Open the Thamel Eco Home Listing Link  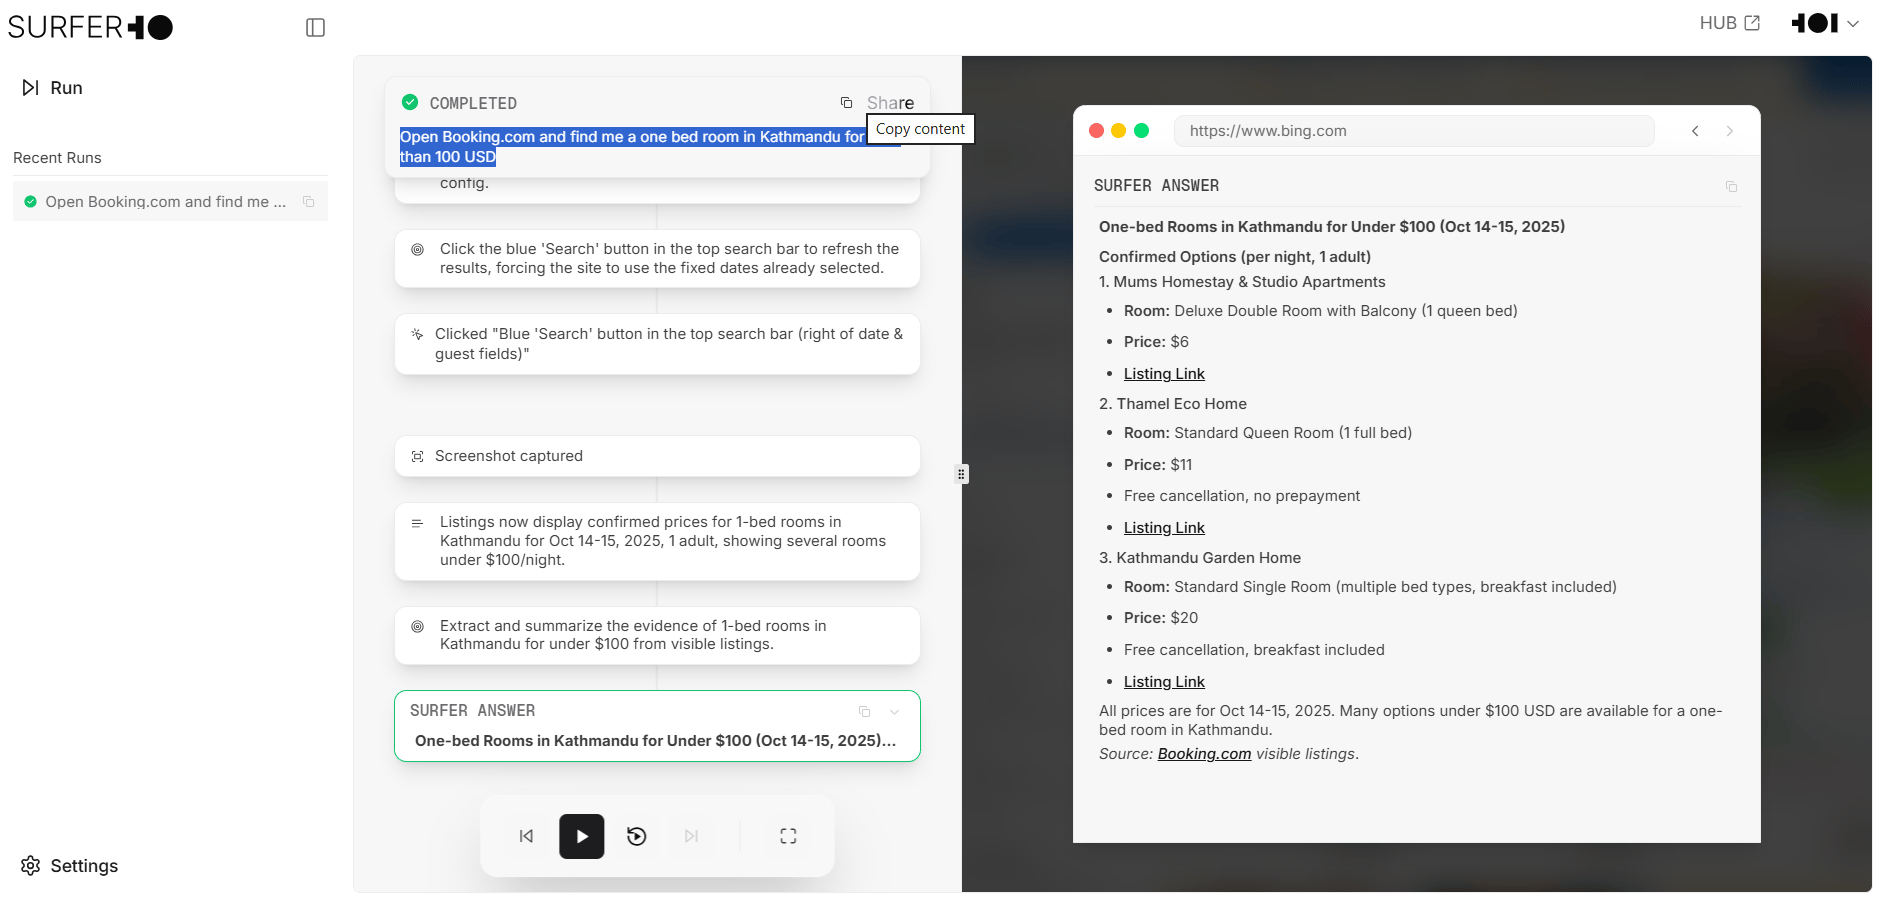(x=1164, y=528)
